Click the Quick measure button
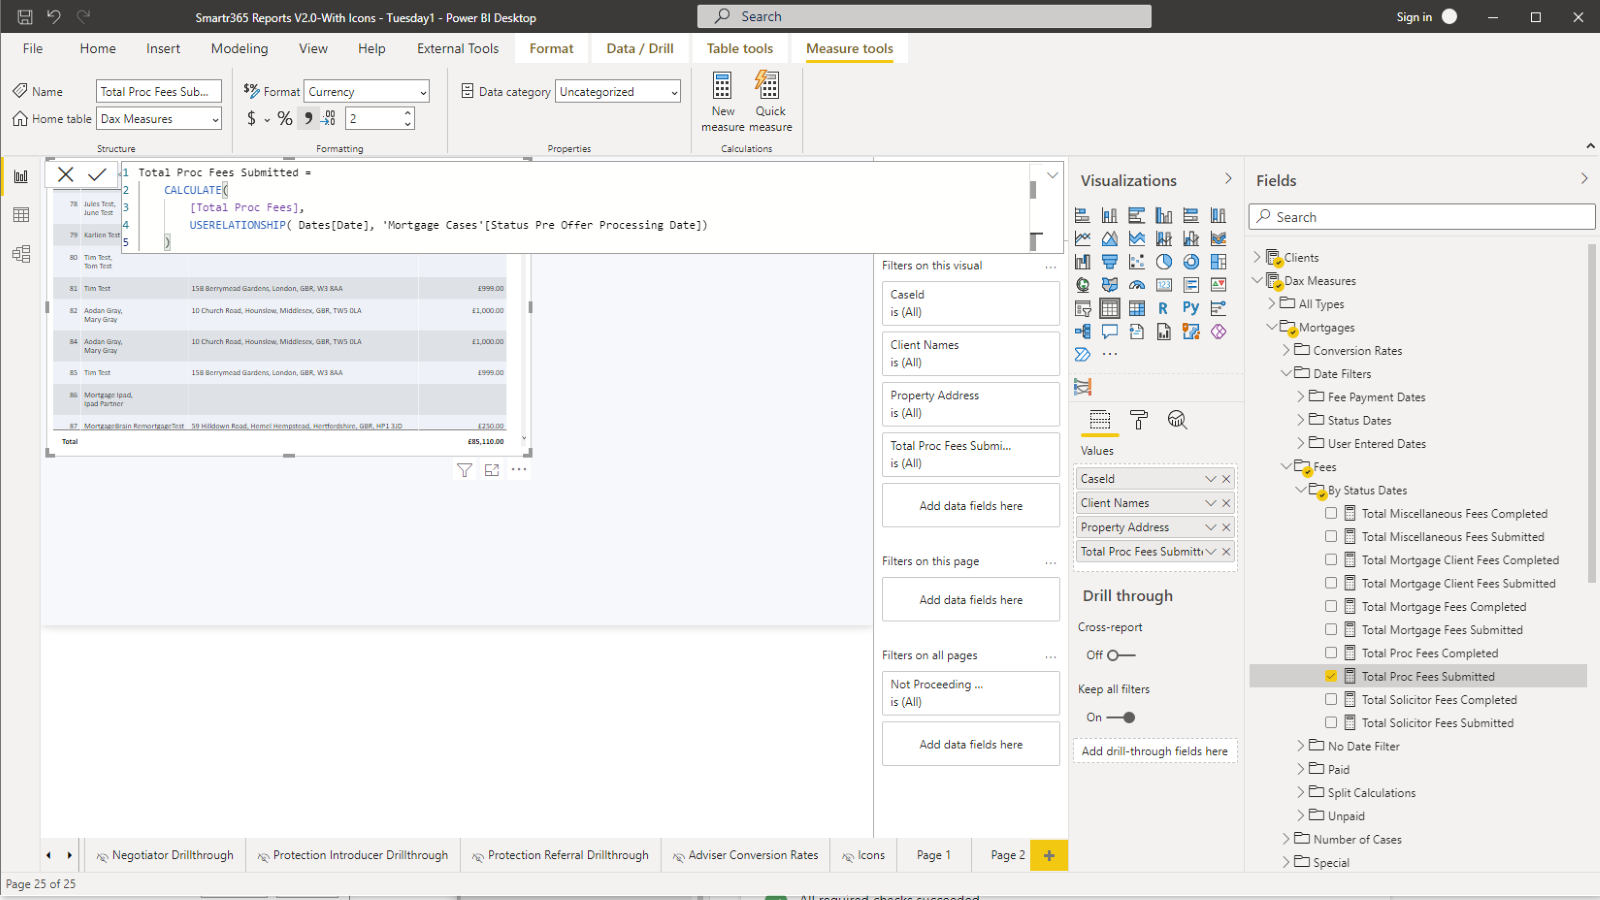The width and height of the screenshot is (1600, 900). tap(770, 101)
